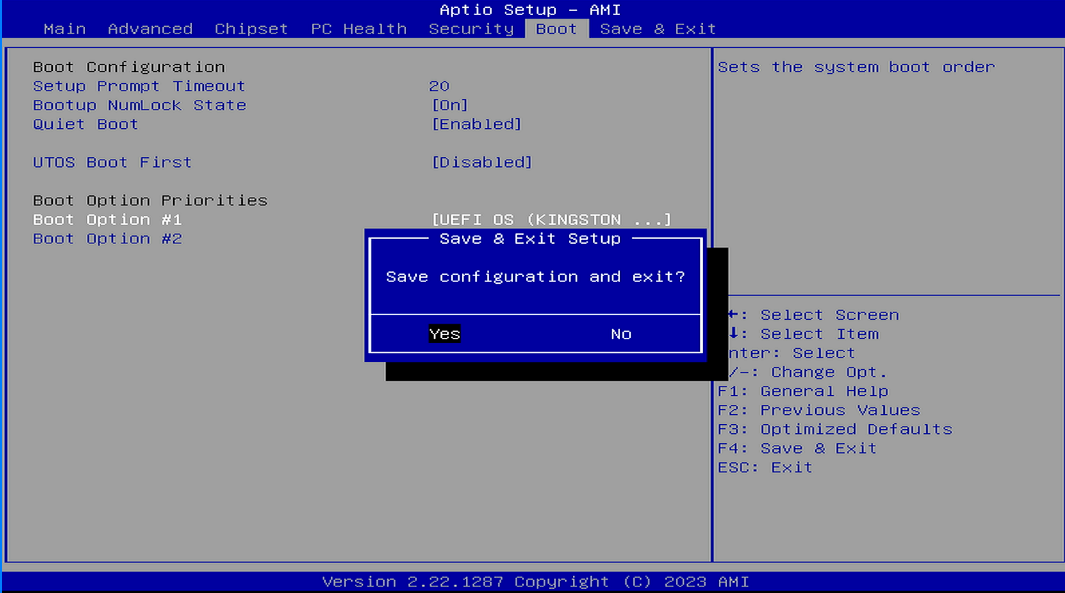Click the 'Sets the system boot order' help text
The image size is (1065, 593).
[x=856, y=67]
